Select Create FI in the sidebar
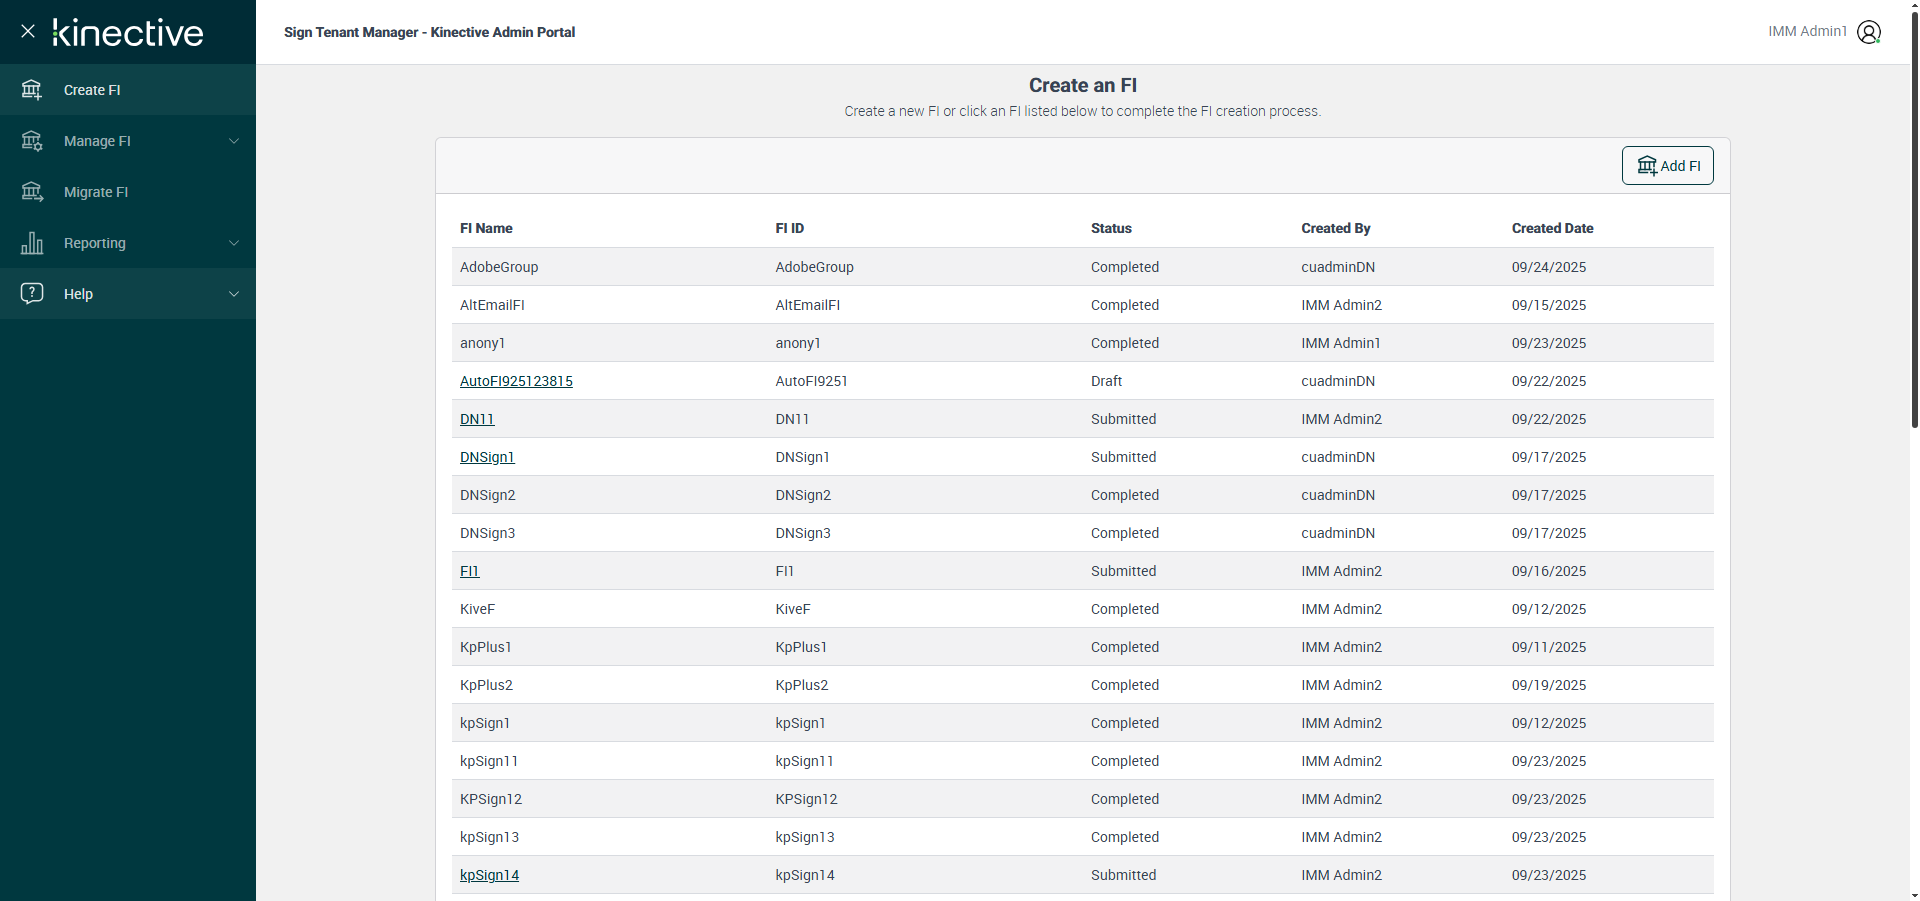 (x=92, y=90)
